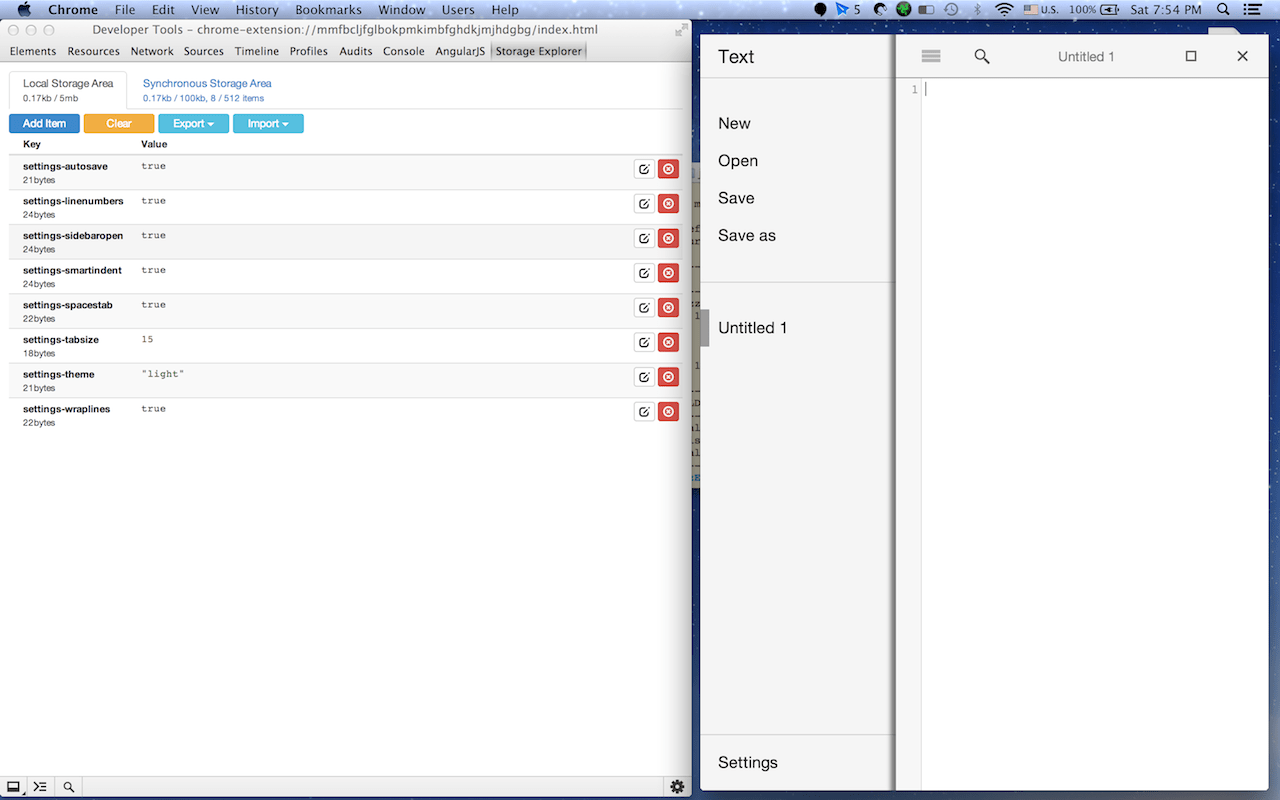Open Settings in the editor sidebar

tap(747, 761)
